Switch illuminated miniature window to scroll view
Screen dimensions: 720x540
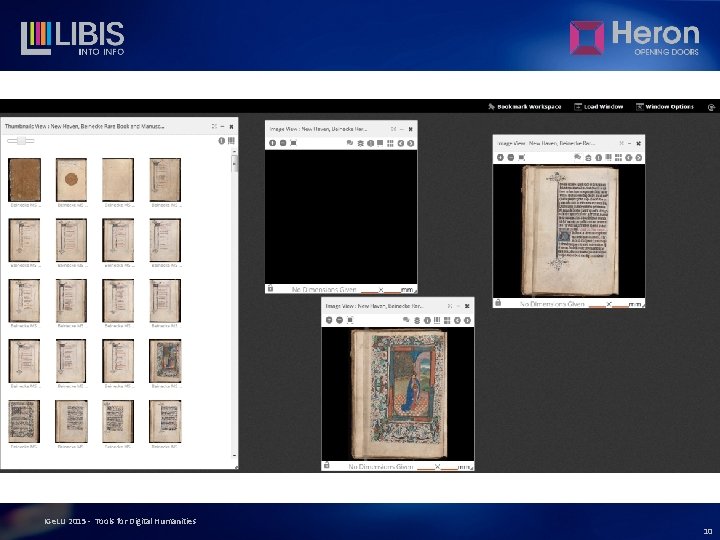(x=437, y=320)
